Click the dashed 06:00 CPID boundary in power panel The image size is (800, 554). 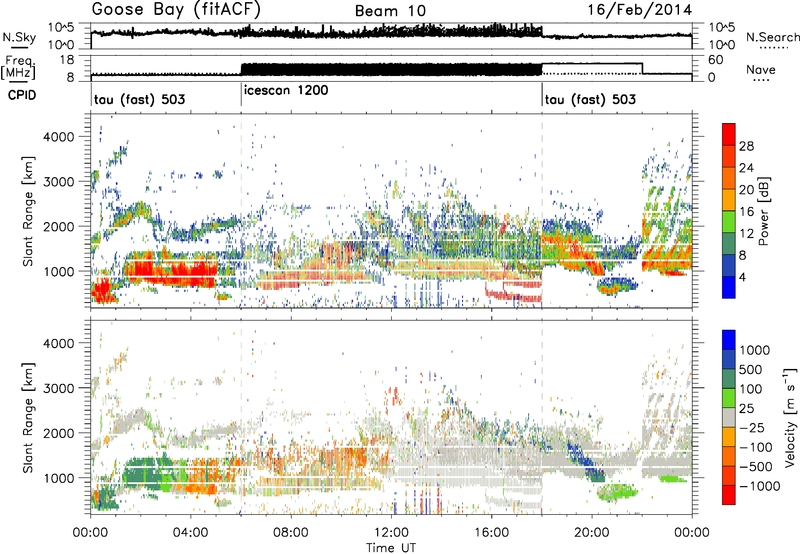pyautogui.click(x=241, y=210)
